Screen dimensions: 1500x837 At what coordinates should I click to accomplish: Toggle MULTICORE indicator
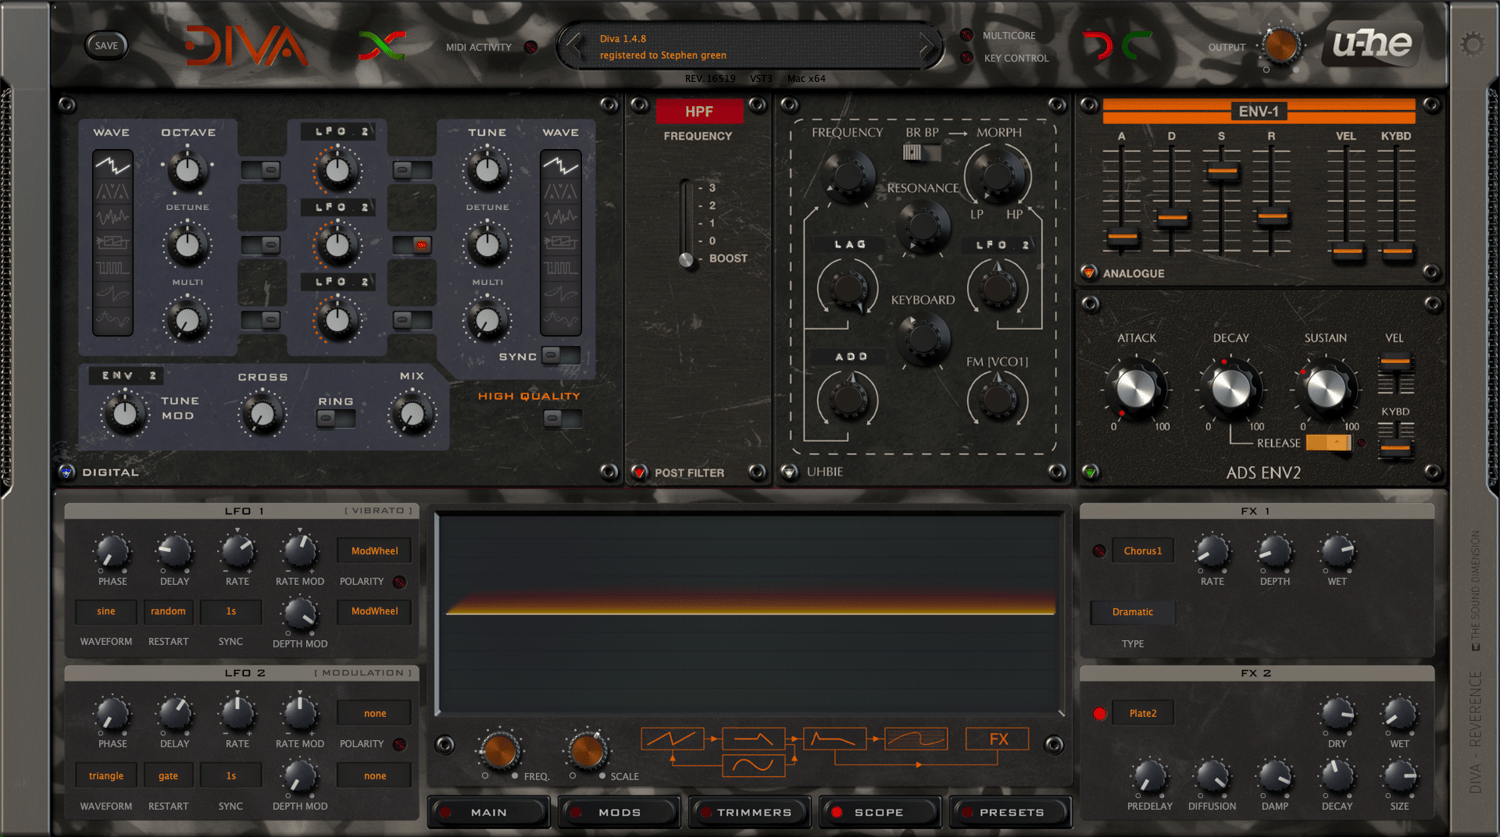click(x=966, y=35)
